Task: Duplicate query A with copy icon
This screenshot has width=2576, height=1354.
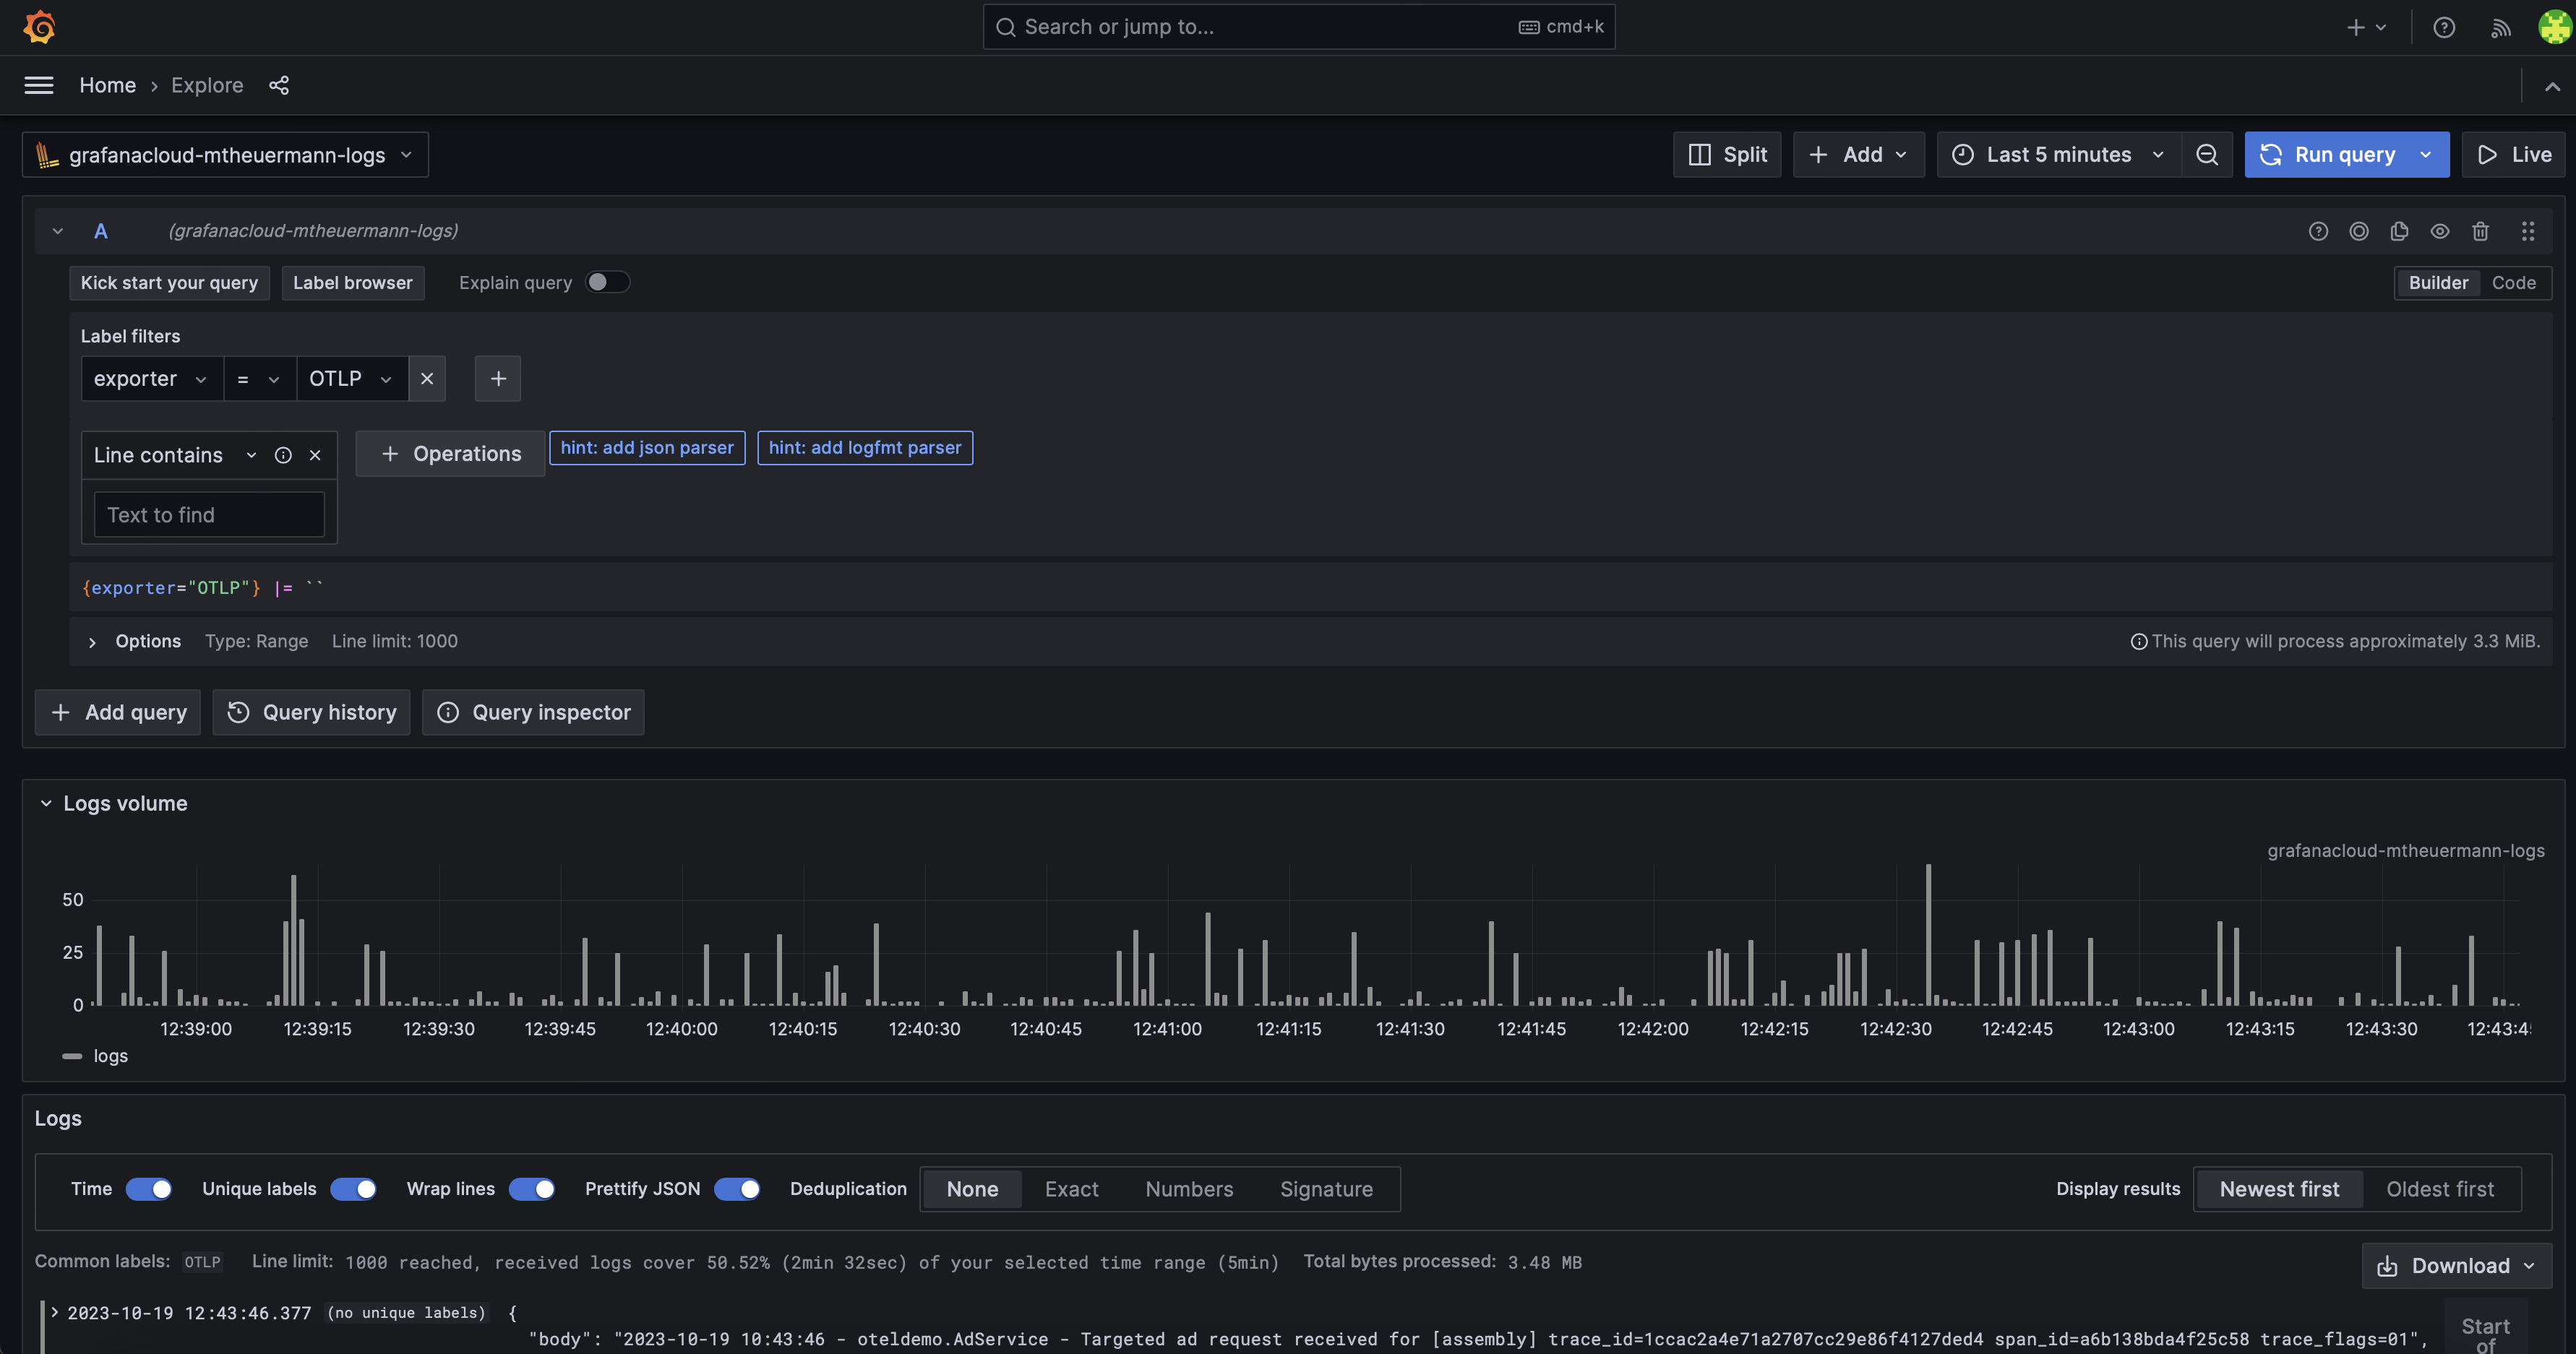Action: (2399, 231)
